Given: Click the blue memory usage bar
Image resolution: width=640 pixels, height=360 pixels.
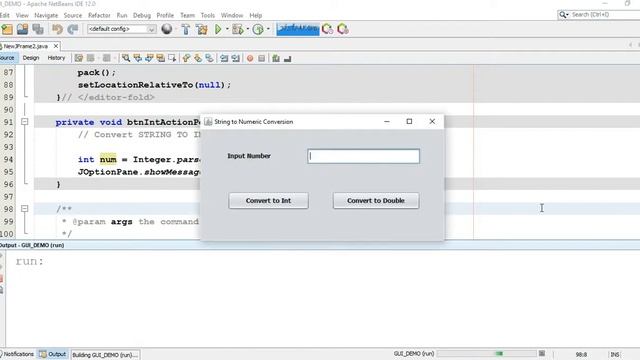Looking at the screenshot, I should (298, 29).
